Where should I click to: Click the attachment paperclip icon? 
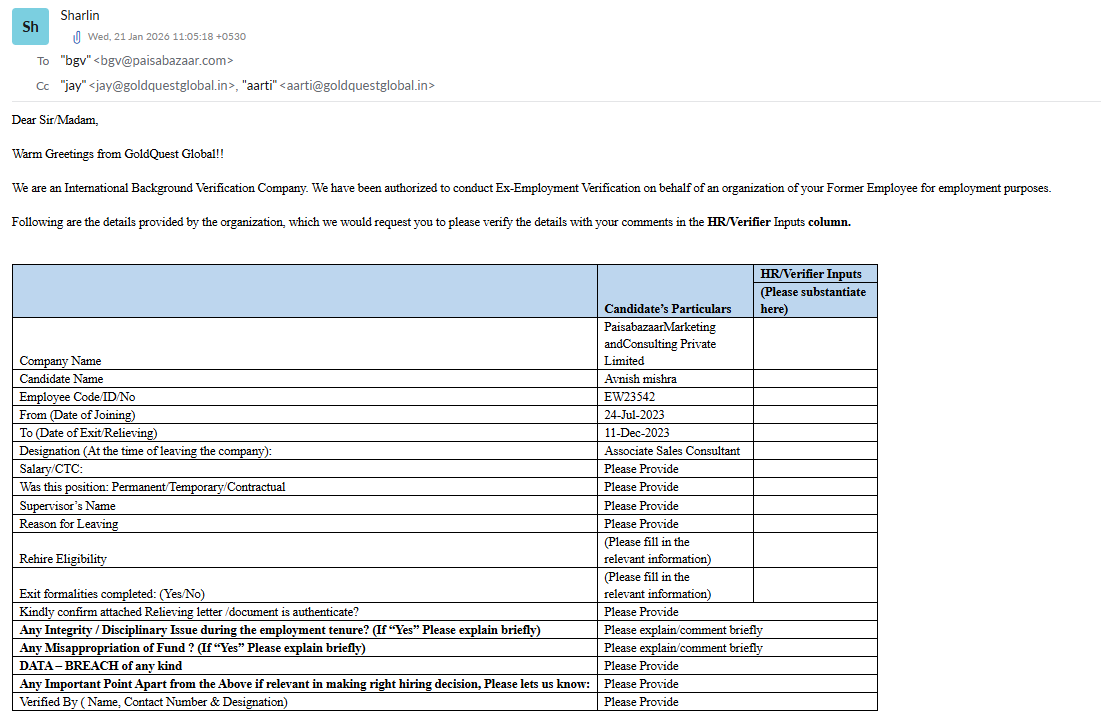click(x=77, y=37)
